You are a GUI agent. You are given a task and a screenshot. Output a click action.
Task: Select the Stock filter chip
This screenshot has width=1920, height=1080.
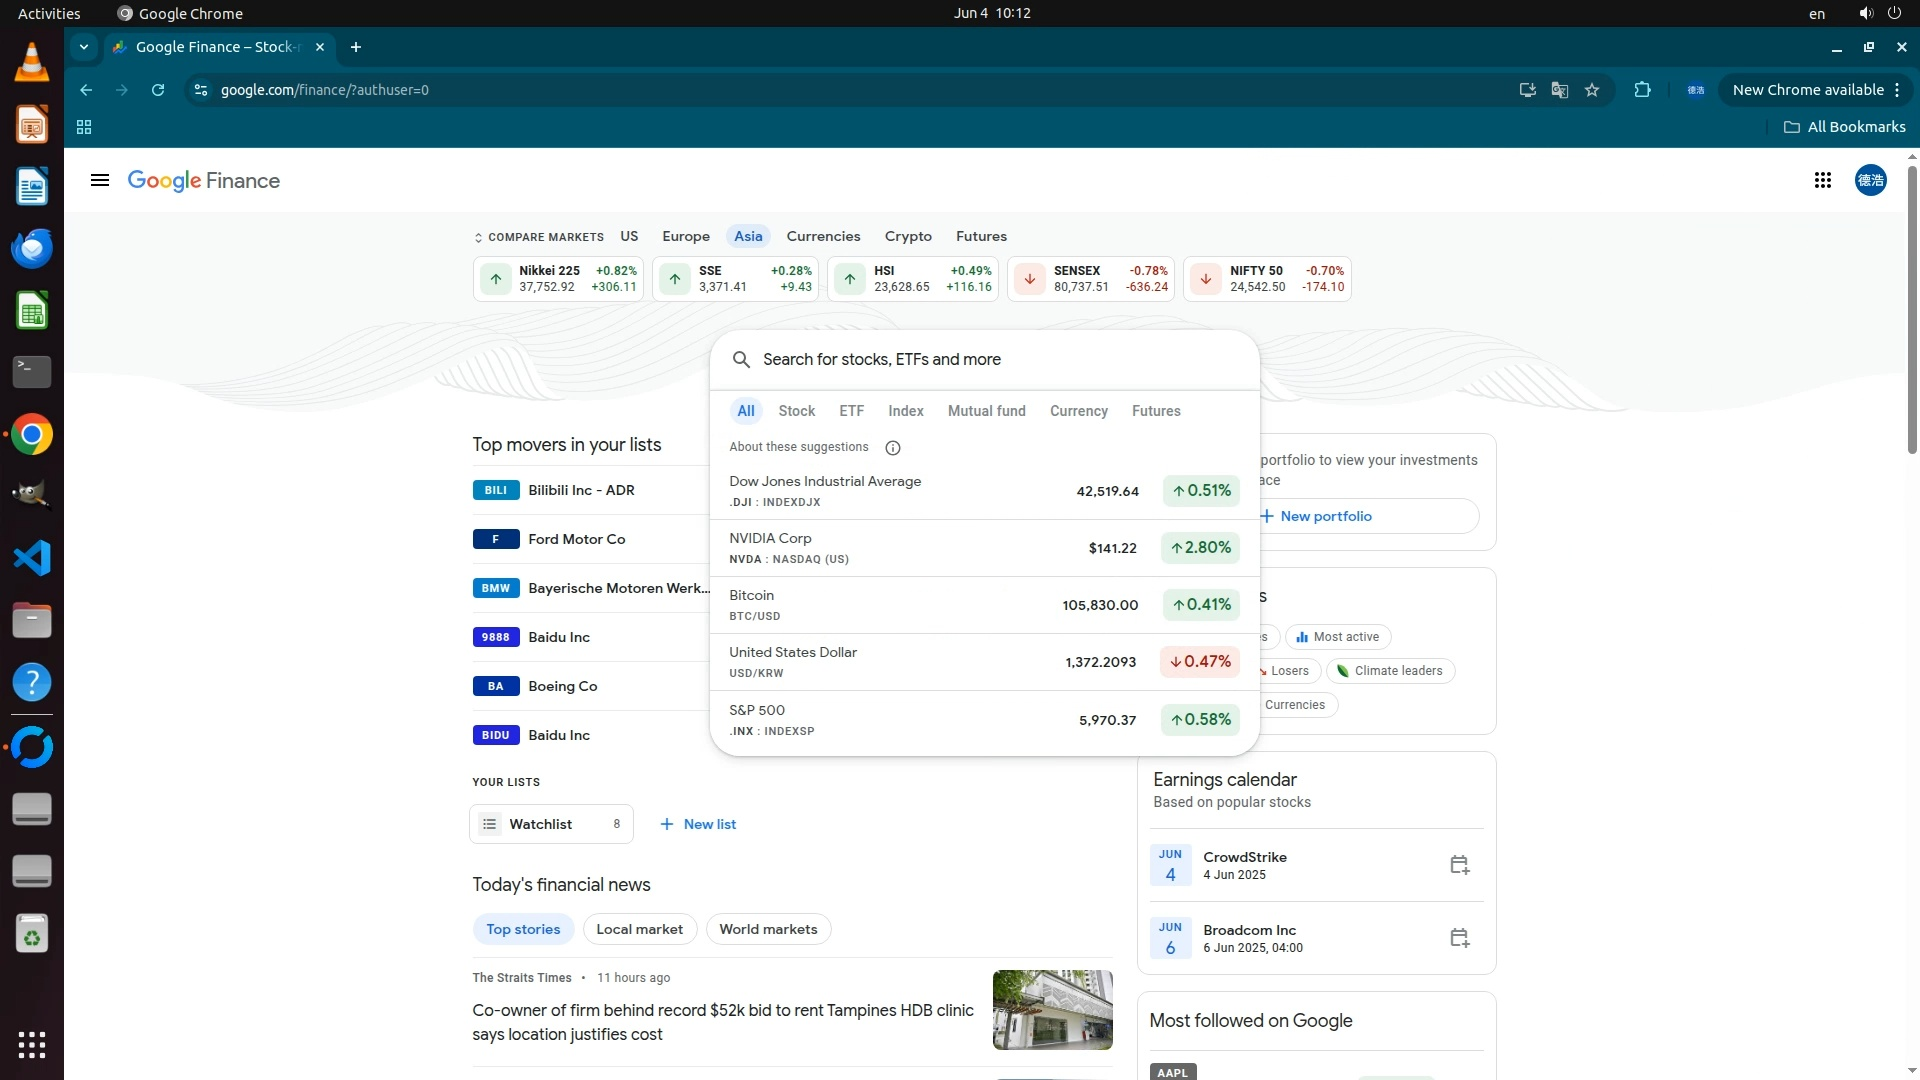point(796,411)
